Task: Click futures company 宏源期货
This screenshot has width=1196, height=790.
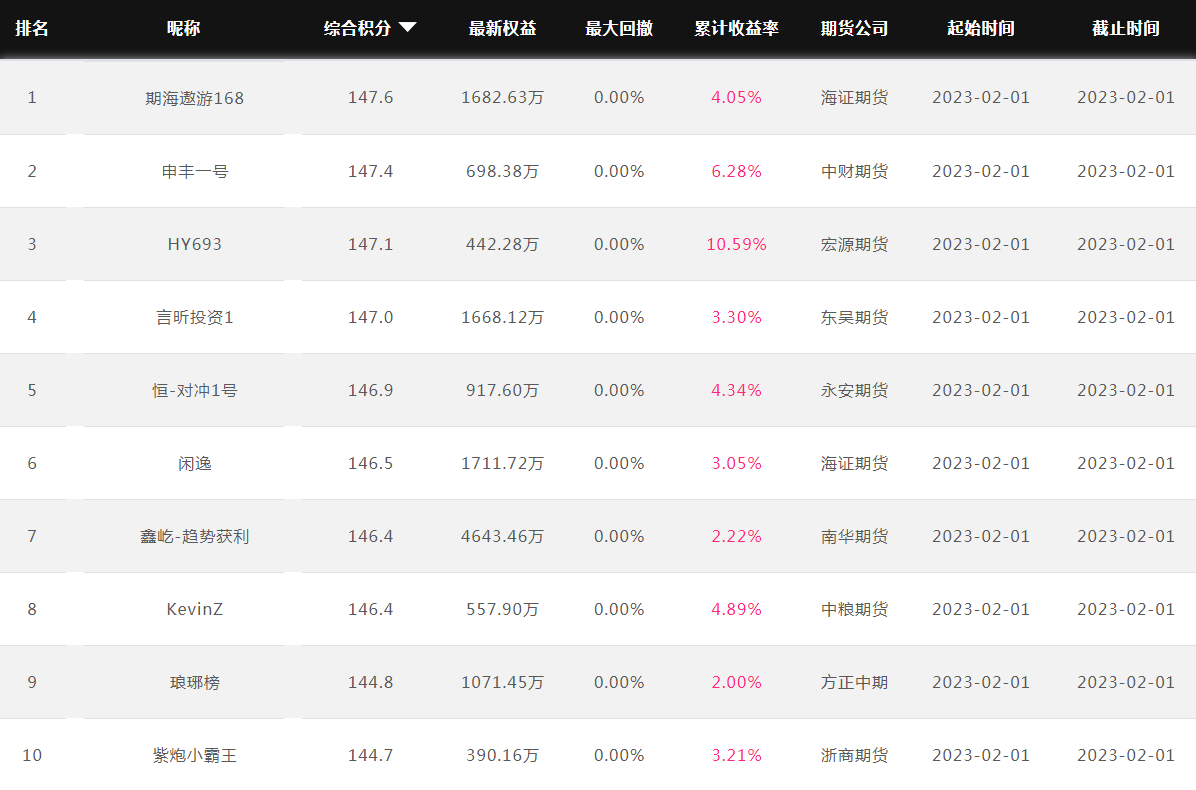Action: pyautogui.click(x=854, y=244)
